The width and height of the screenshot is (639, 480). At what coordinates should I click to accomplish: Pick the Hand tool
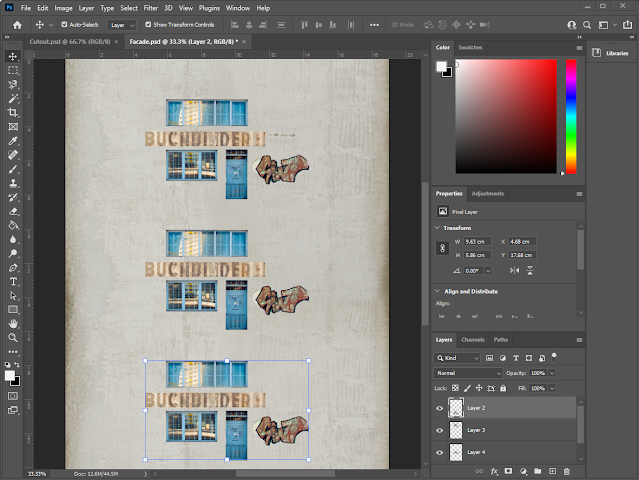point(13,324)
